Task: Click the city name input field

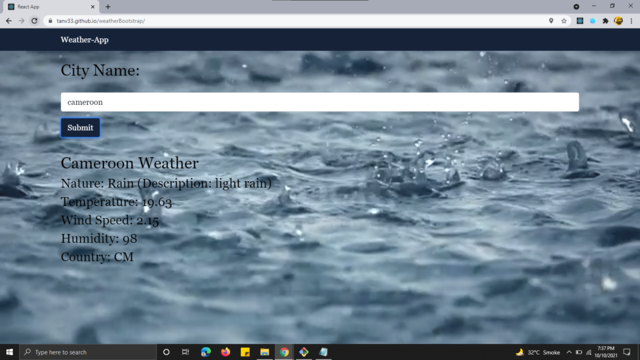Action: coord(320,102)
